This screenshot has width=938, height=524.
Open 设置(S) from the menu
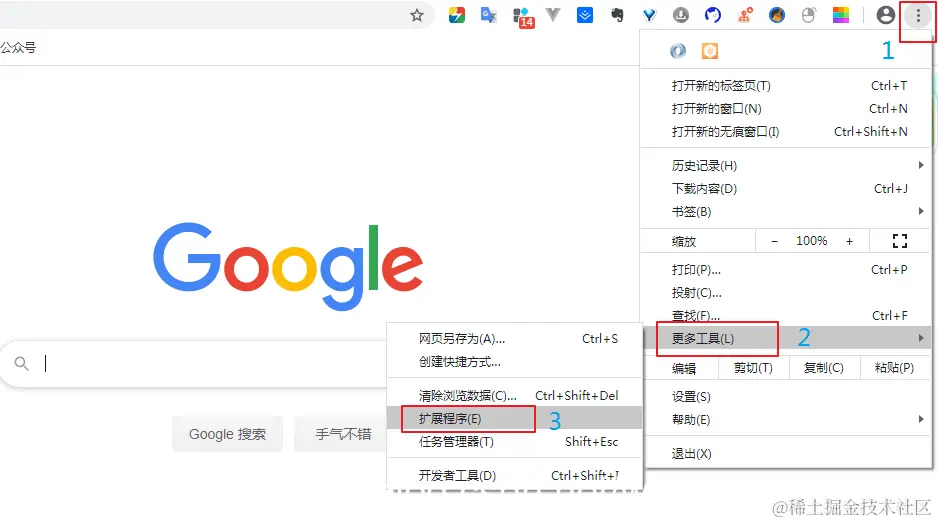[x=785, y=397]
